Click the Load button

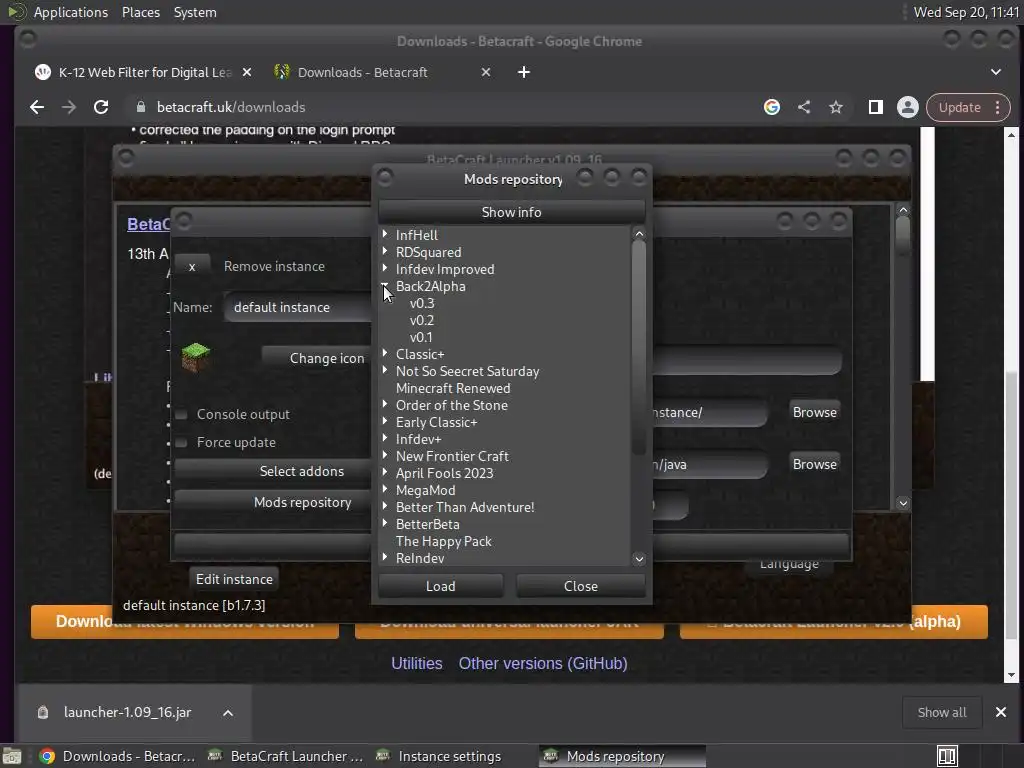point(441,586)
